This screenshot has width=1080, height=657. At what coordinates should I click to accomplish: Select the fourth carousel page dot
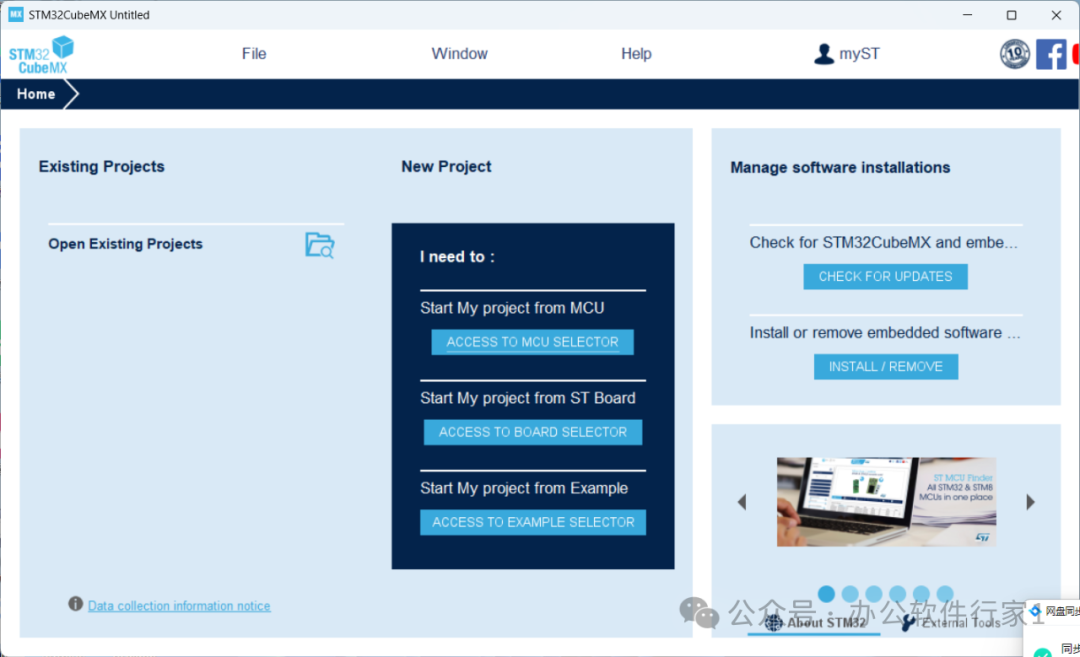[x=897, y=594]
